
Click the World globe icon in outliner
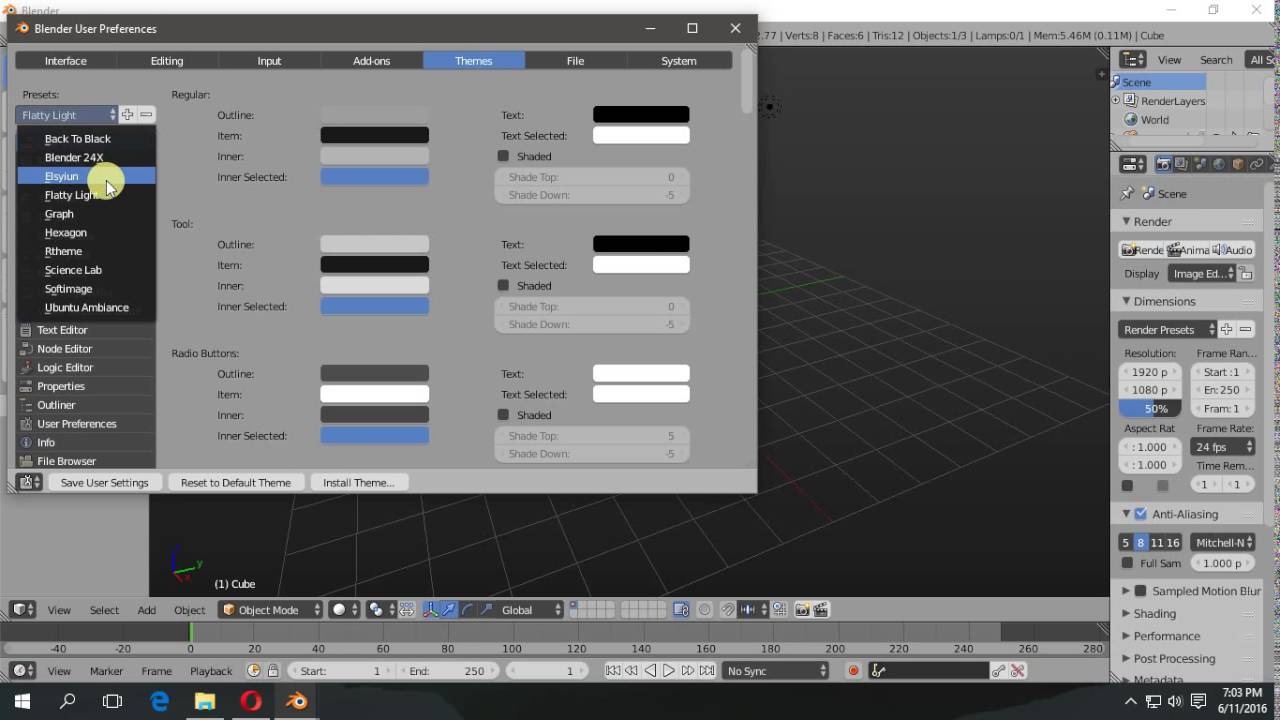[1131, 120]
